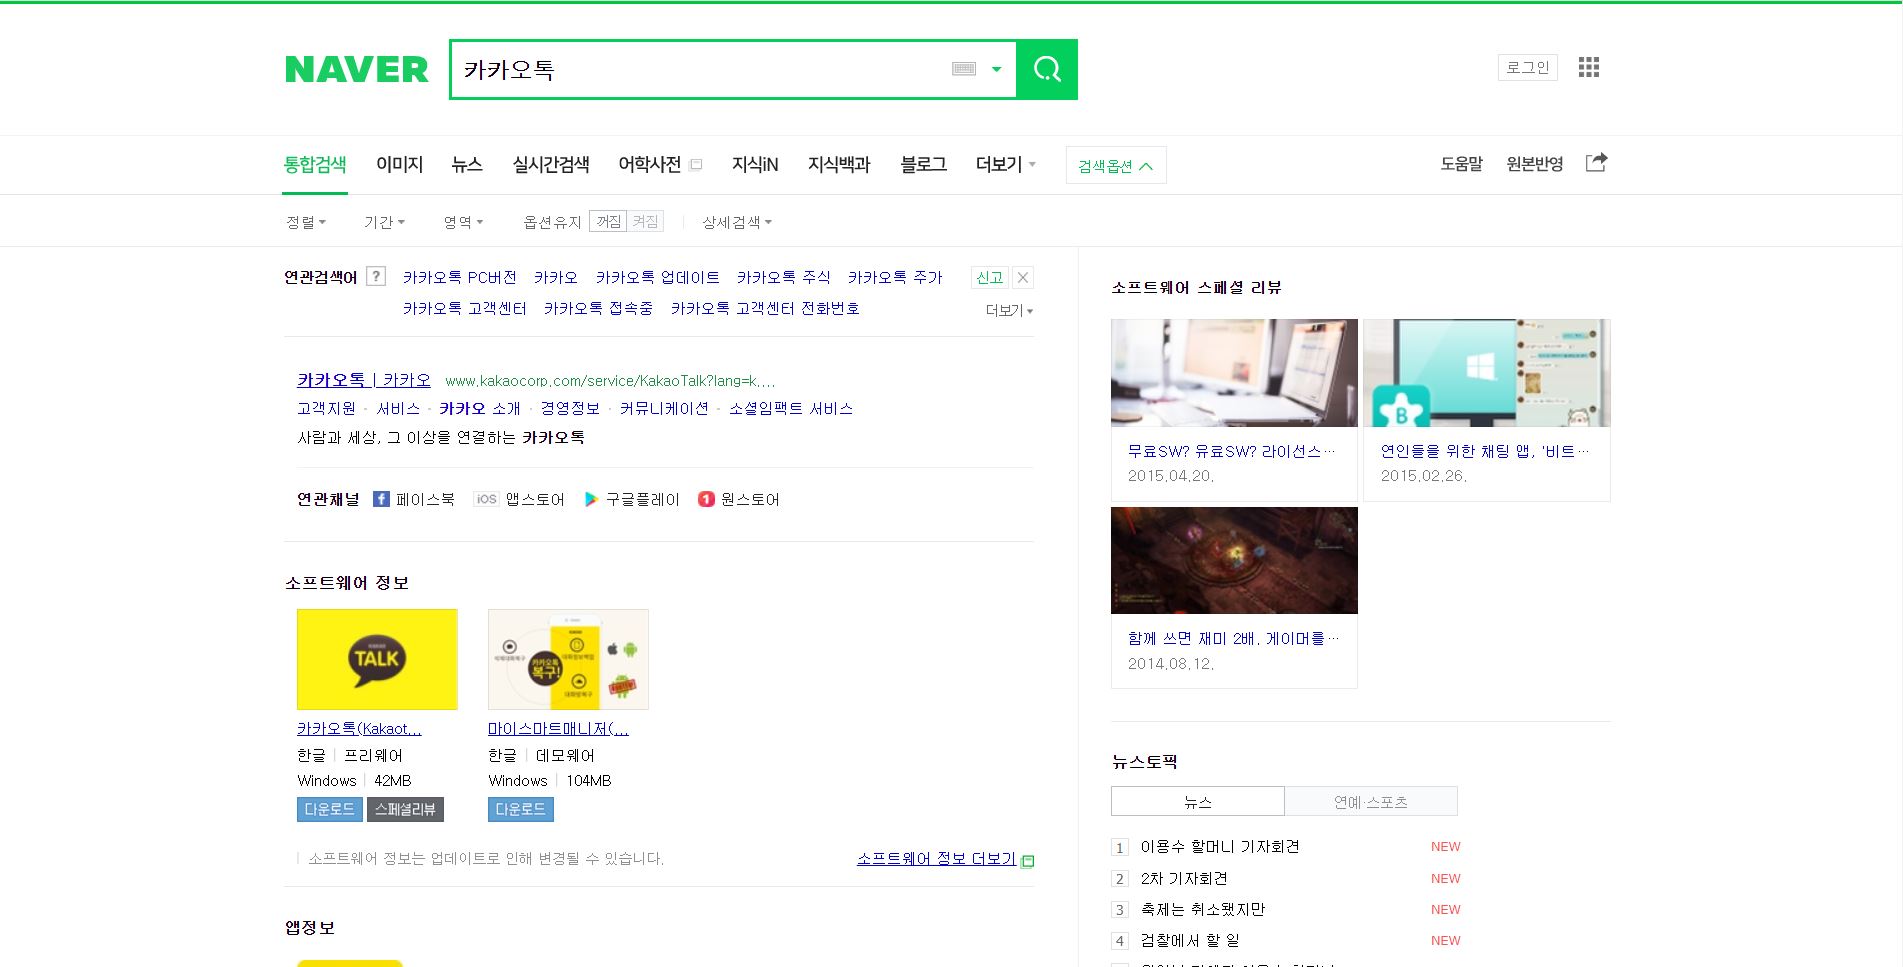The width and height of the screenshot is (1903, 967).
Task: Click 다운로드 button for 카카오톡
Action: (330, 809)
